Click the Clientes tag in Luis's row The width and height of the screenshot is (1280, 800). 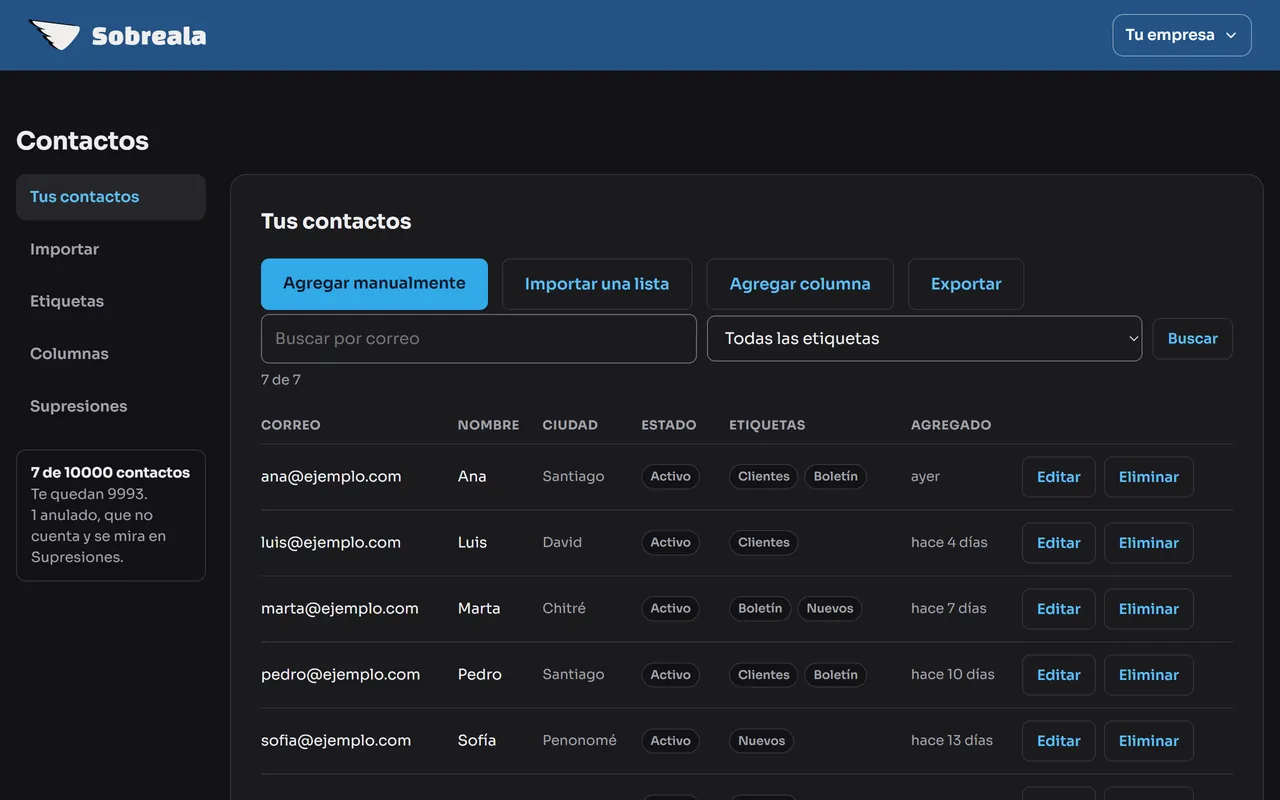[764, 542]
